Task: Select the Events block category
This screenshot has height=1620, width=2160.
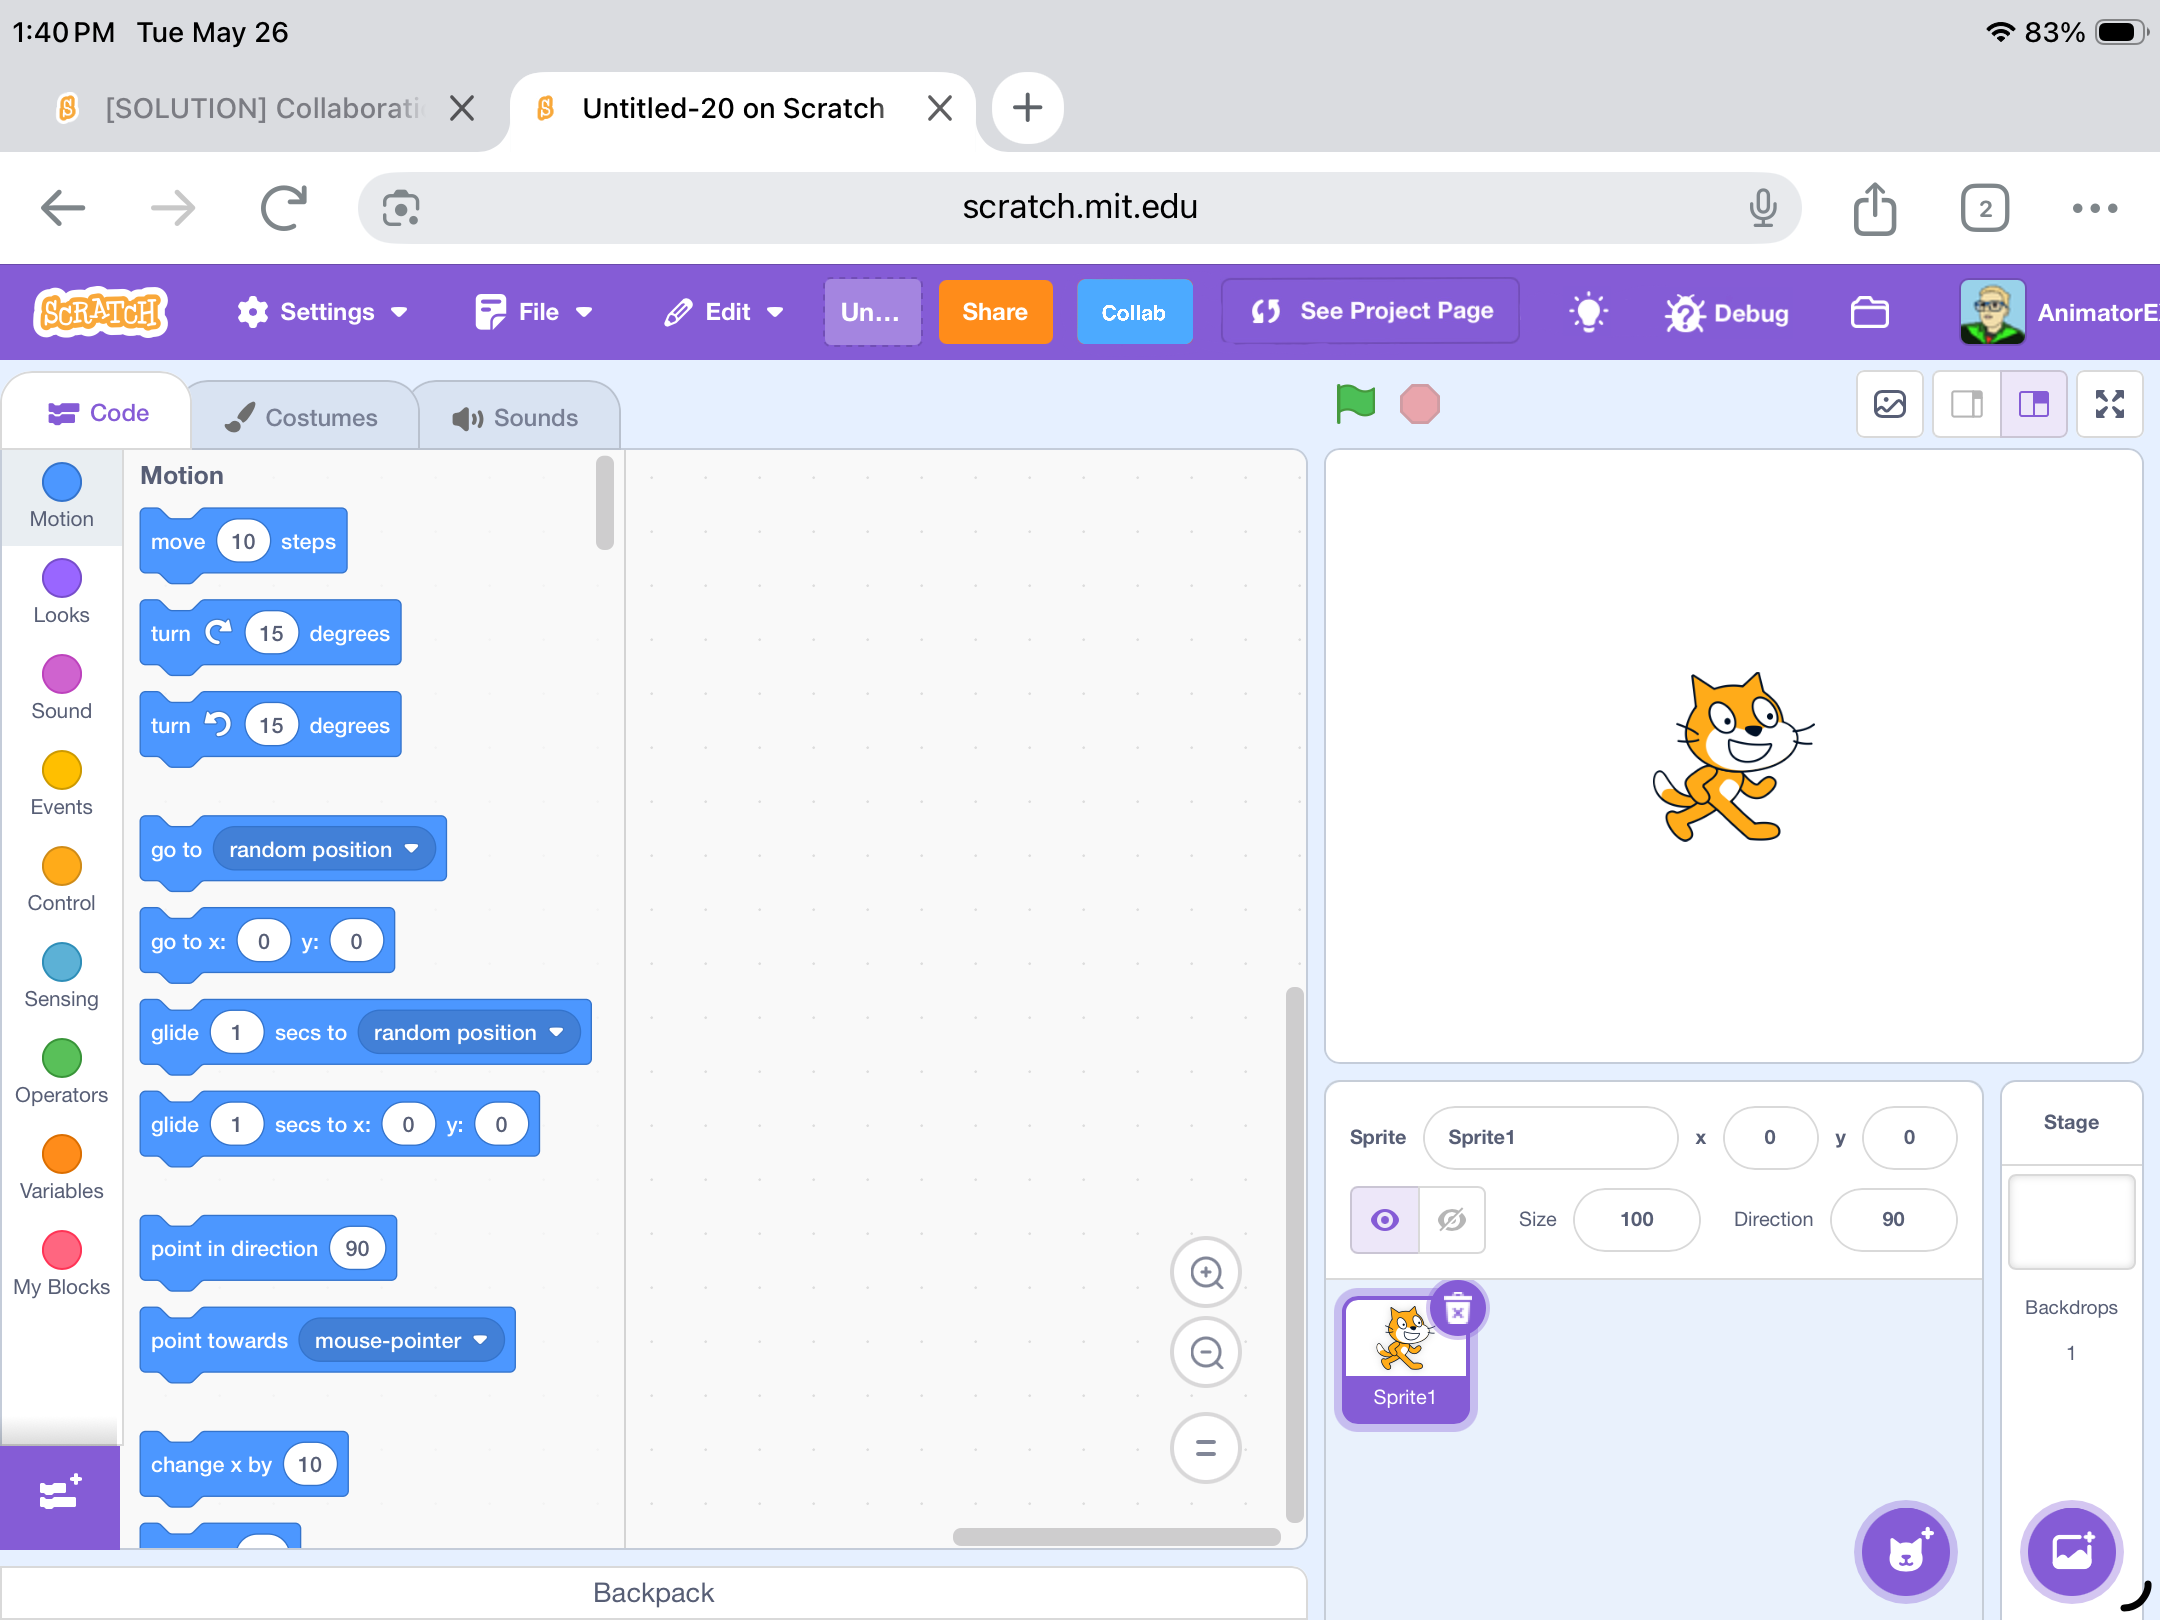Action: [x=61, y=784]
